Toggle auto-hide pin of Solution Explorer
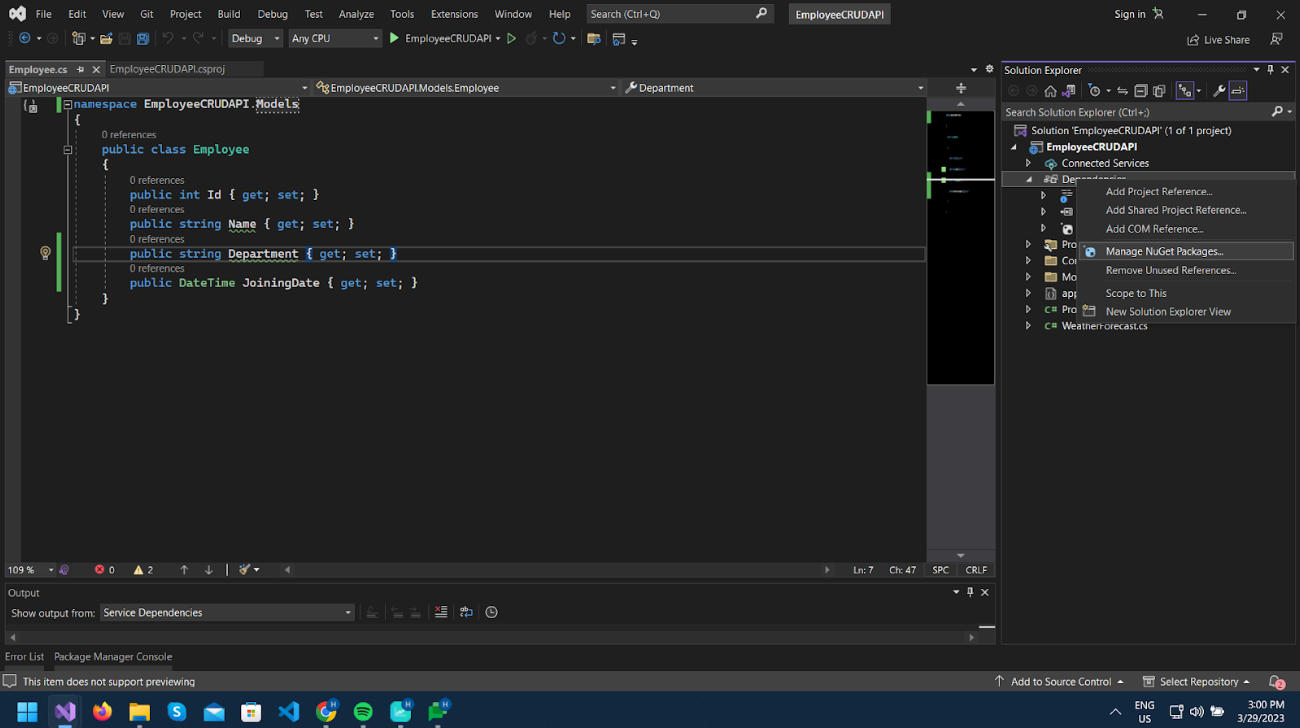This screenshot has width=1300, height=728. click(x=1270, y=70)
